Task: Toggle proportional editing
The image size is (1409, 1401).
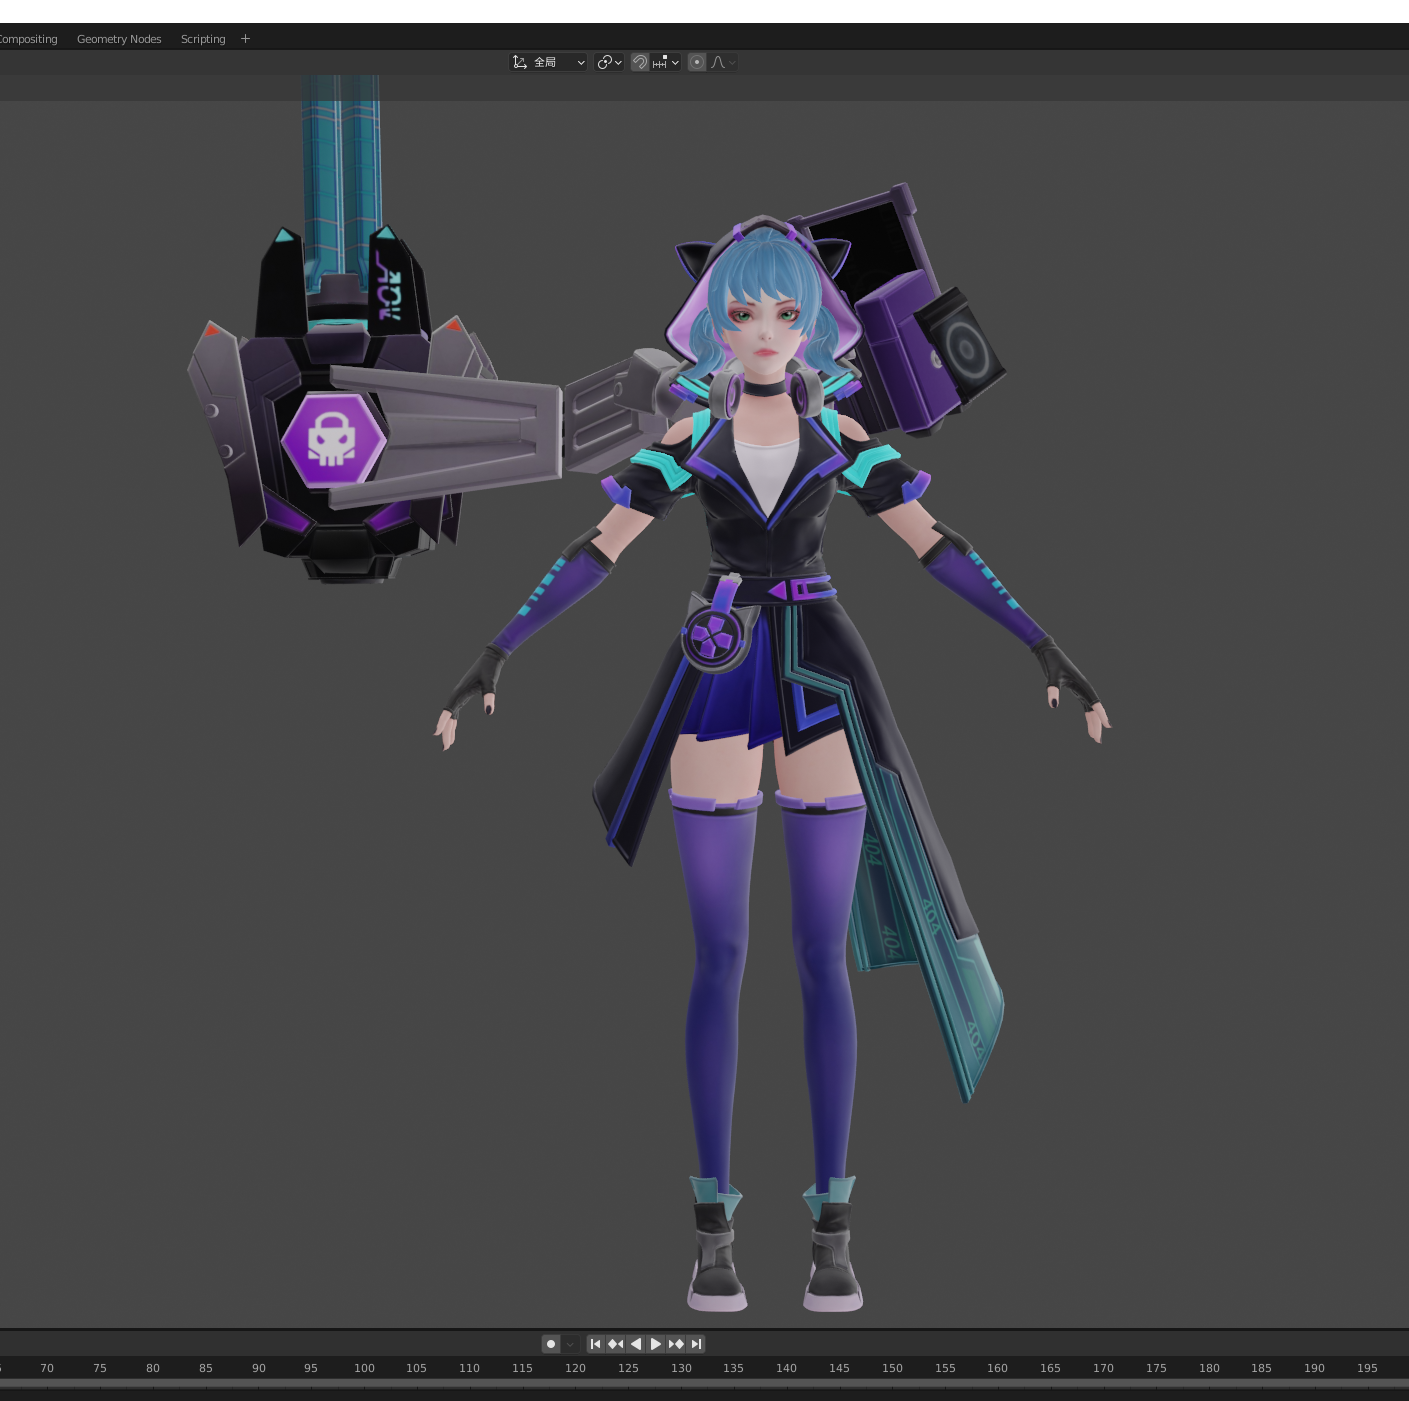Action: [697, 62]
